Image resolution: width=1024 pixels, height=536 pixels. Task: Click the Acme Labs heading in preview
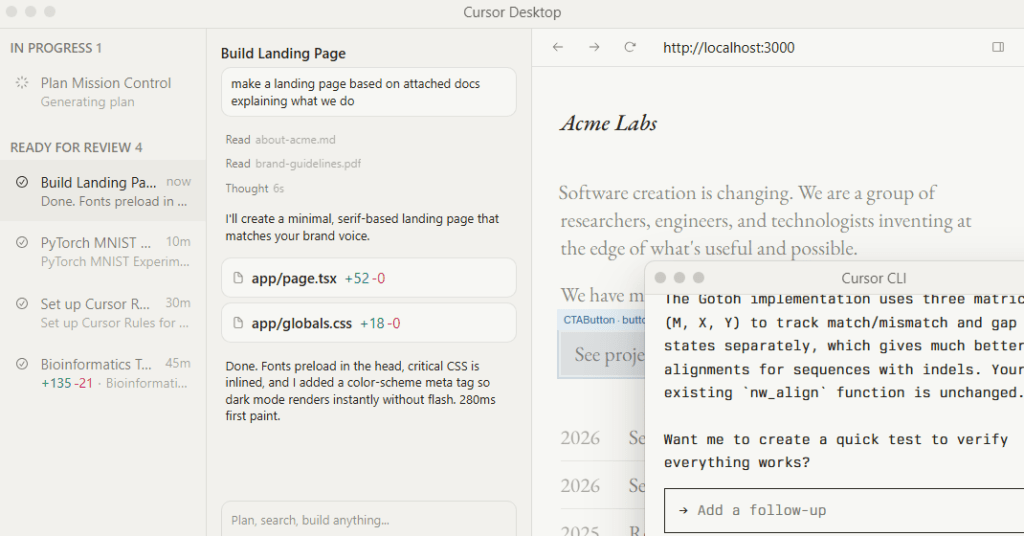point(609,123)
